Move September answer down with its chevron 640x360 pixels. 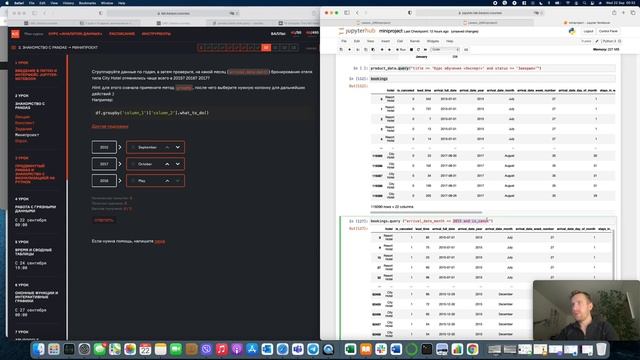point(178,147)
